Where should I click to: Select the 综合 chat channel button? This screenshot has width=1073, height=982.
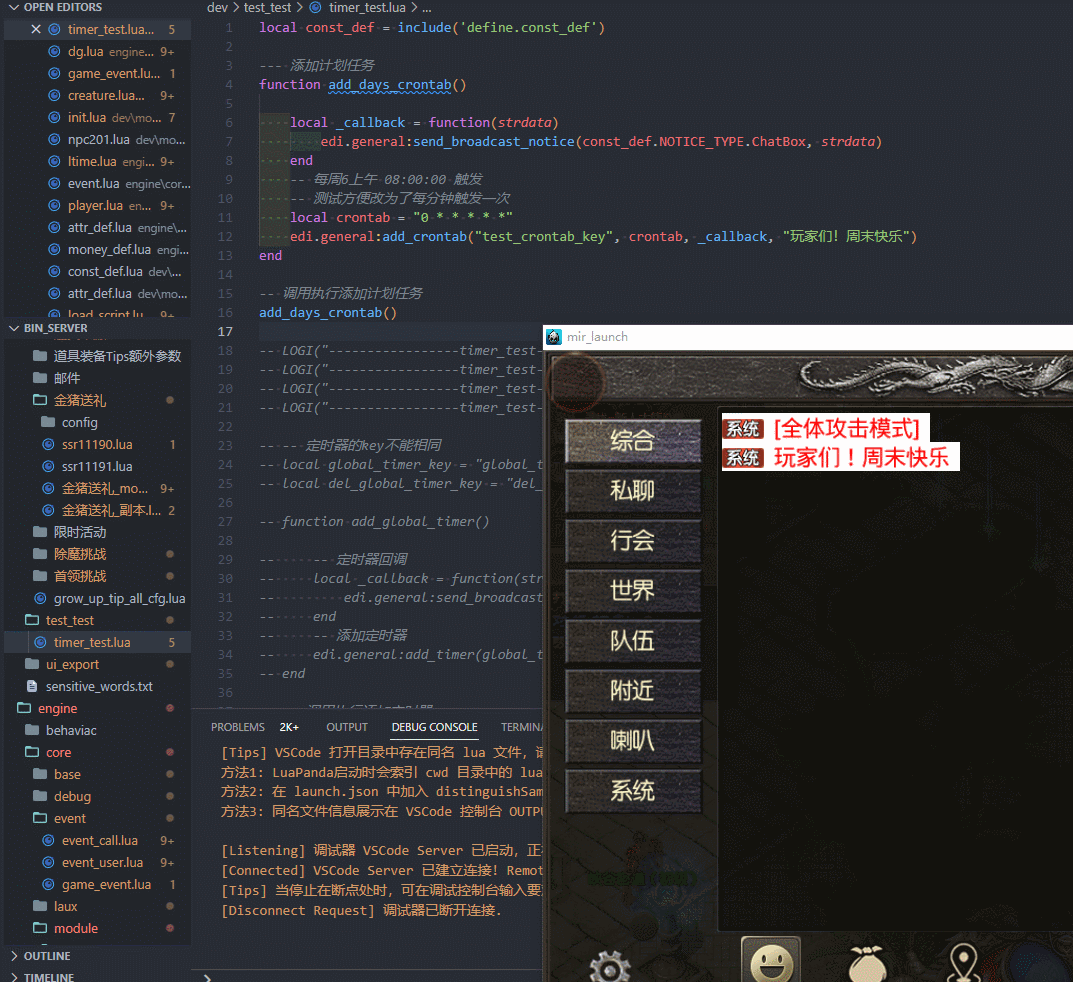click(632, 441)
